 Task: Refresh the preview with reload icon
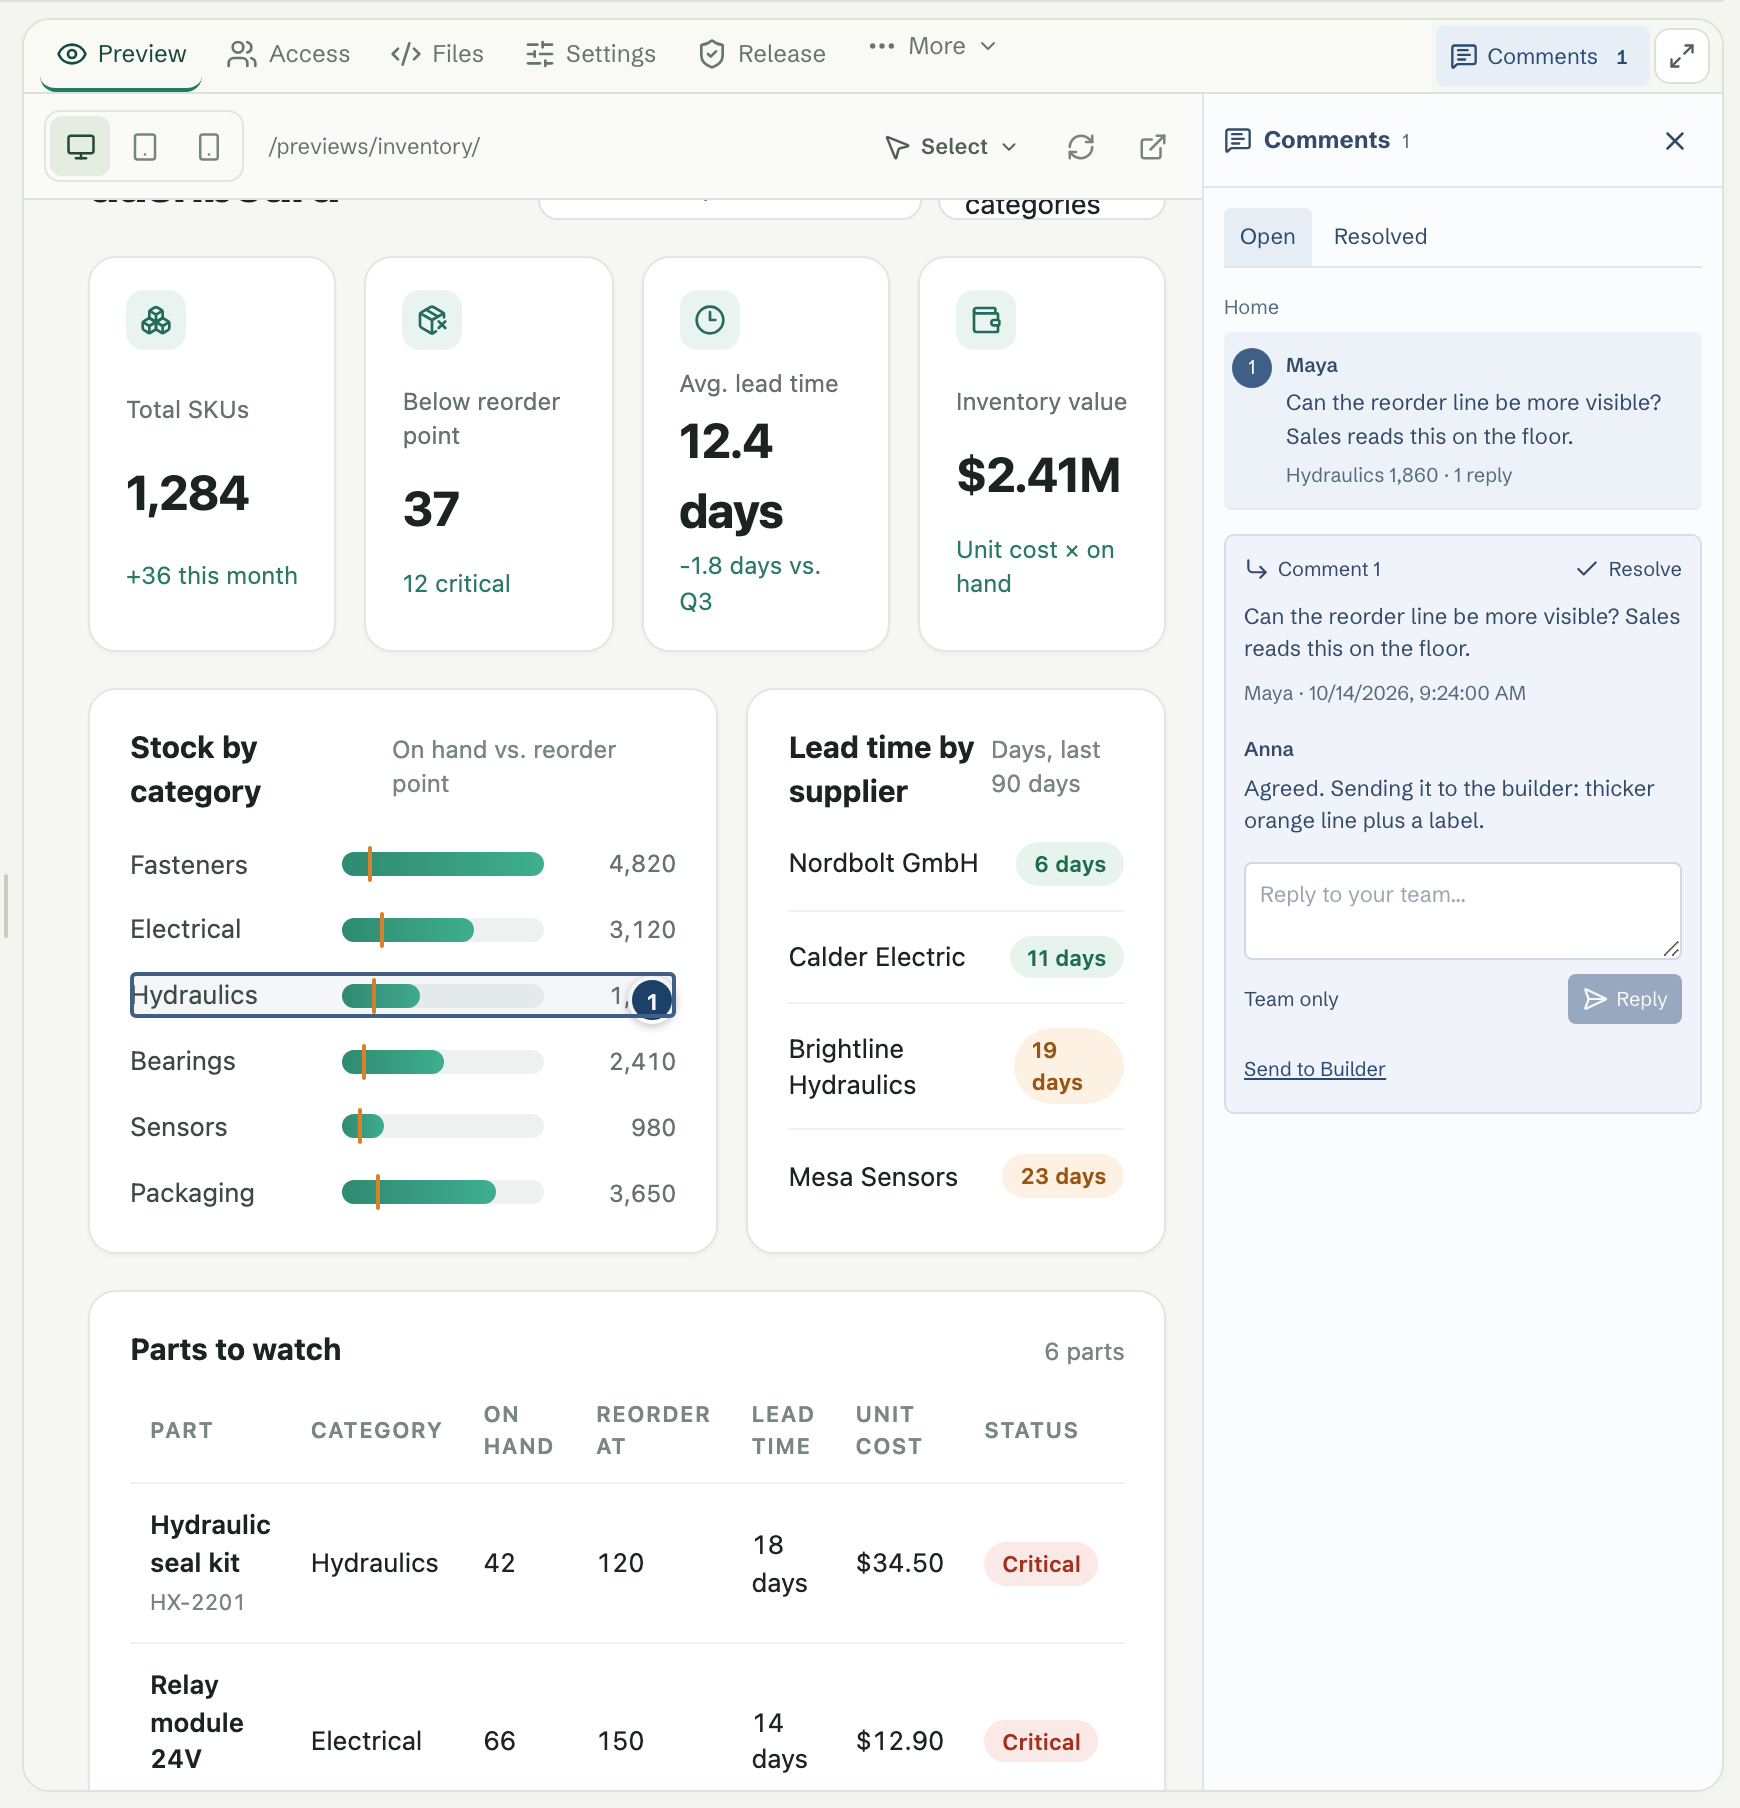pyautogui.click(x=1081, y=147)
